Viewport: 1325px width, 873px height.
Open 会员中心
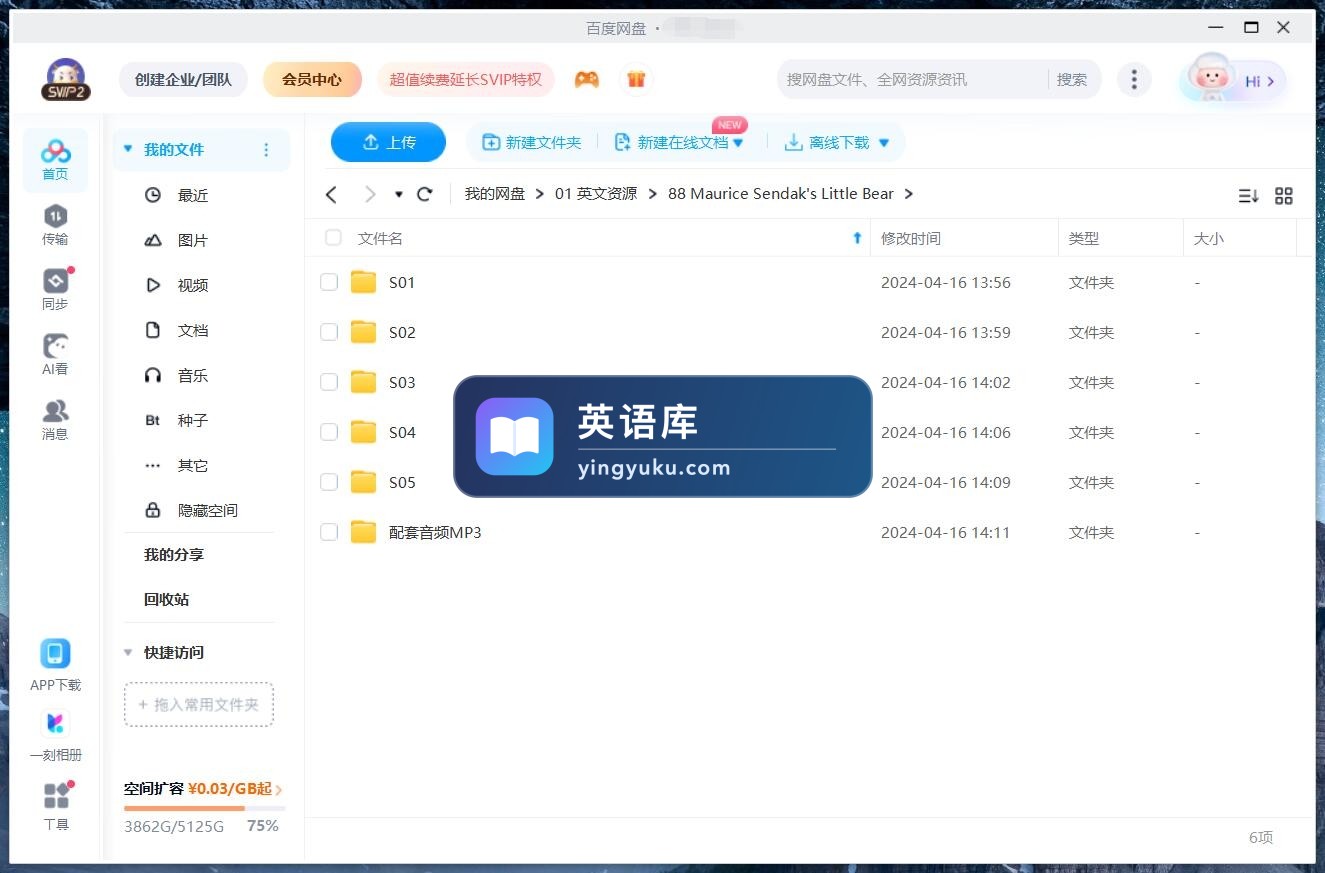coord(312,80)
